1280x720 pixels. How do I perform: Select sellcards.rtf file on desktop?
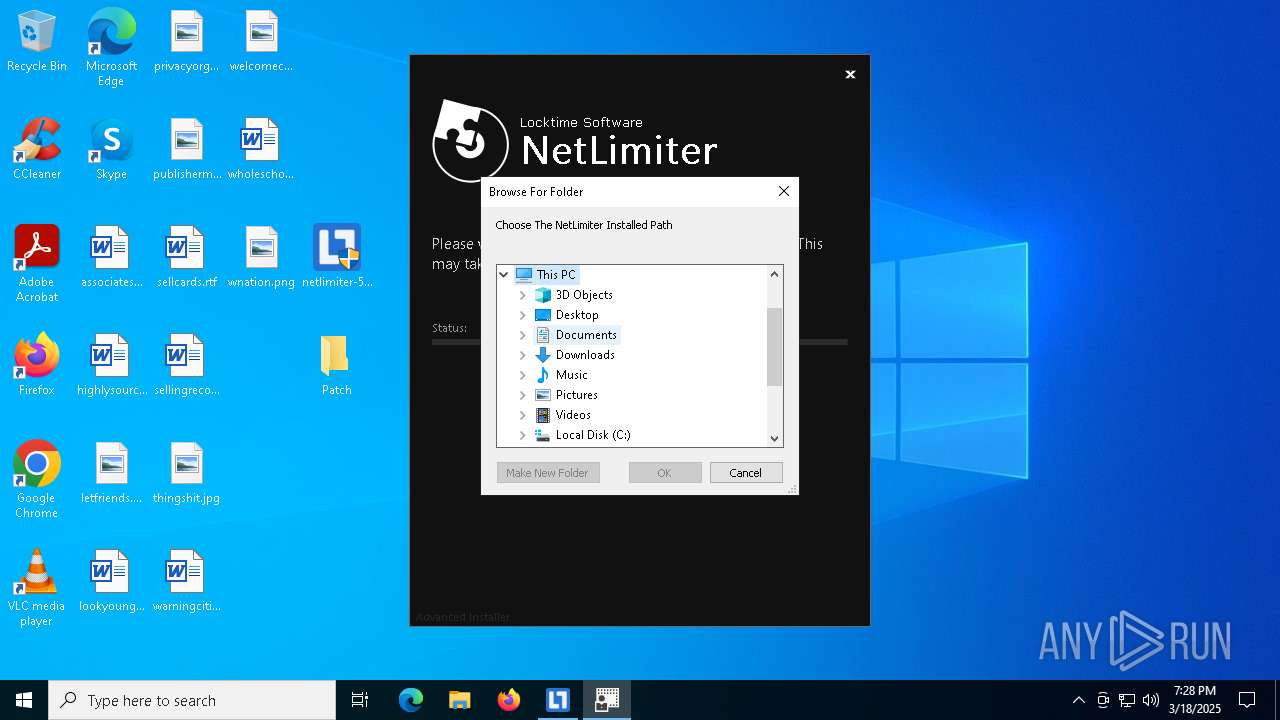pos(186,258)
